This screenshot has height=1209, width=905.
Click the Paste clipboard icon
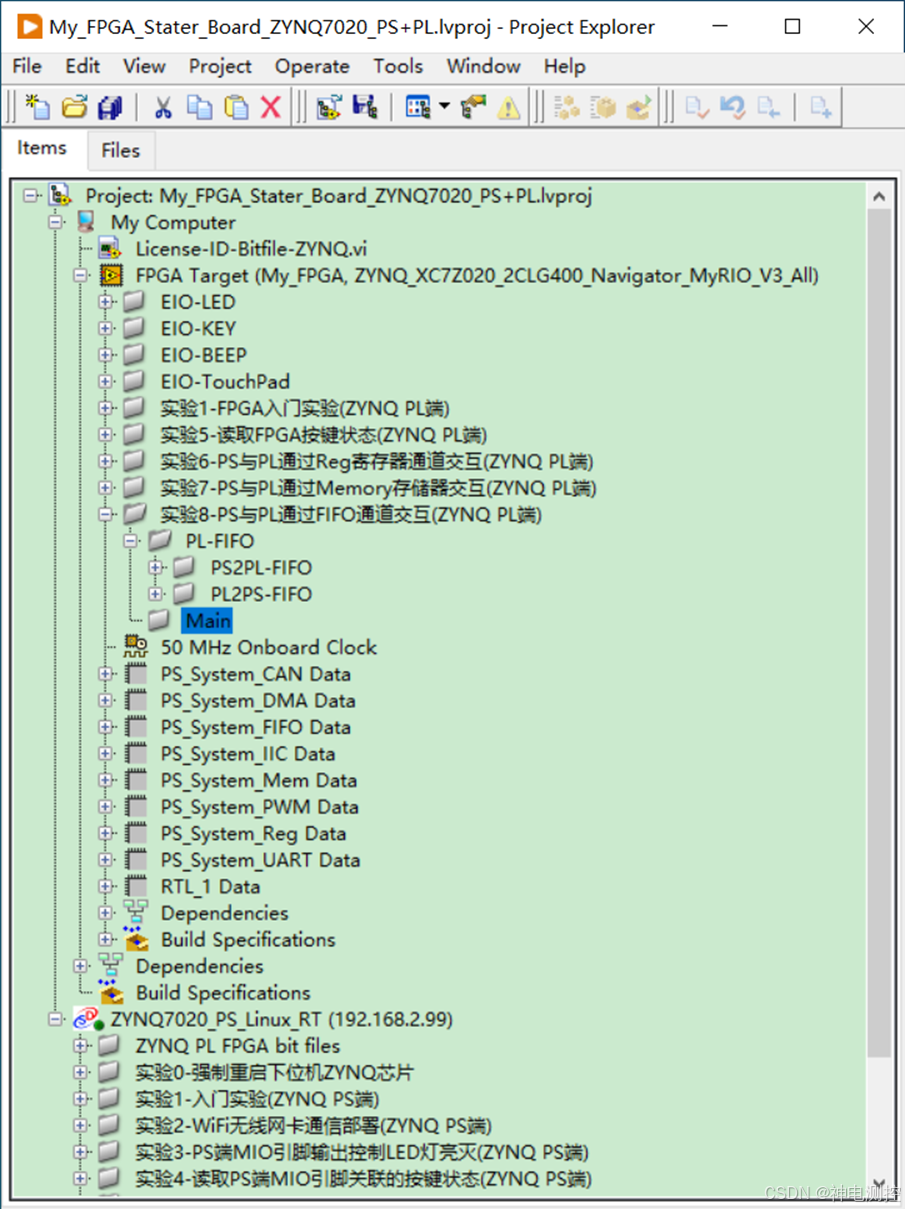pos(236,107)
